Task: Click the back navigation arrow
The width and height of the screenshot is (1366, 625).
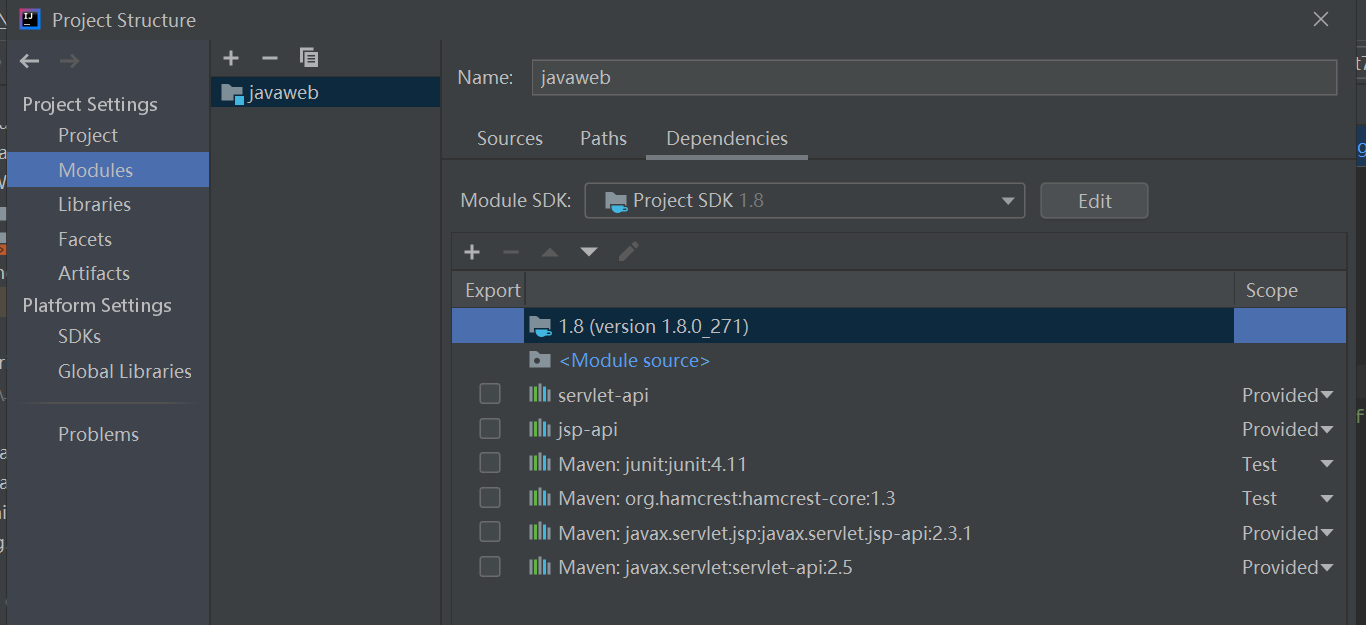Action: click(x=29, y=60)
